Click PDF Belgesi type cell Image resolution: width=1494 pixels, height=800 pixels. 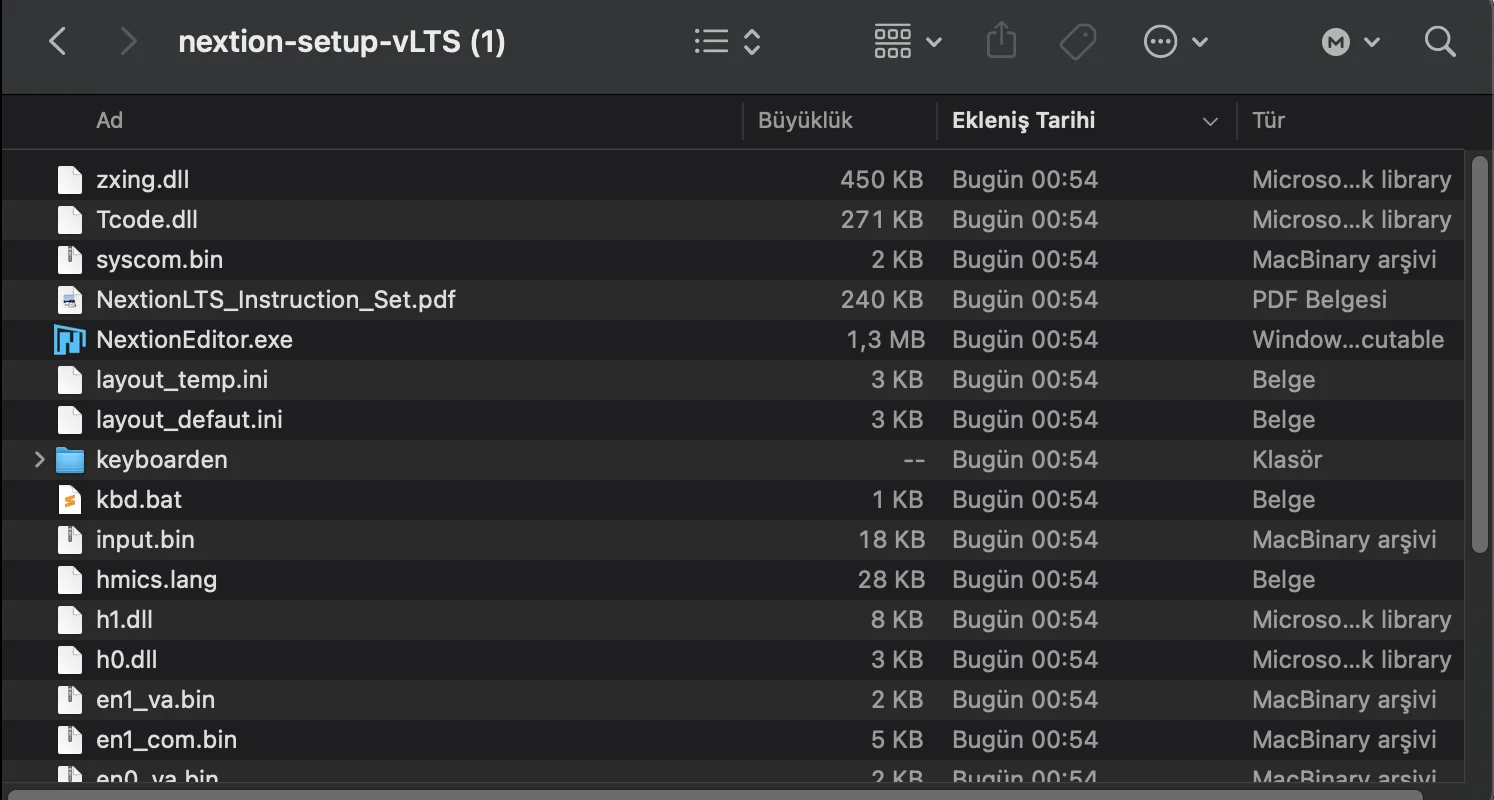[1320, 300]
